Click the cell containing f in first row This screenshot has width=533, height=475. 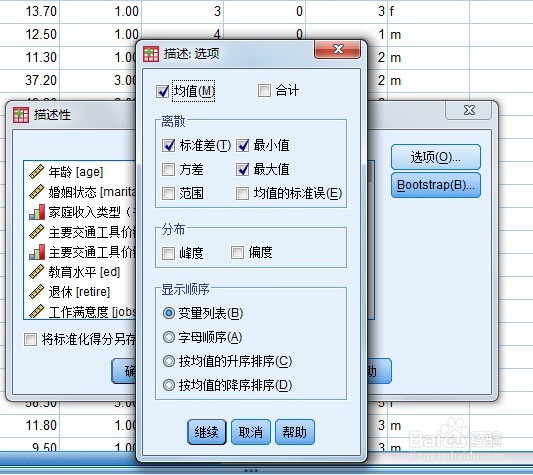(x=428, y=11)
